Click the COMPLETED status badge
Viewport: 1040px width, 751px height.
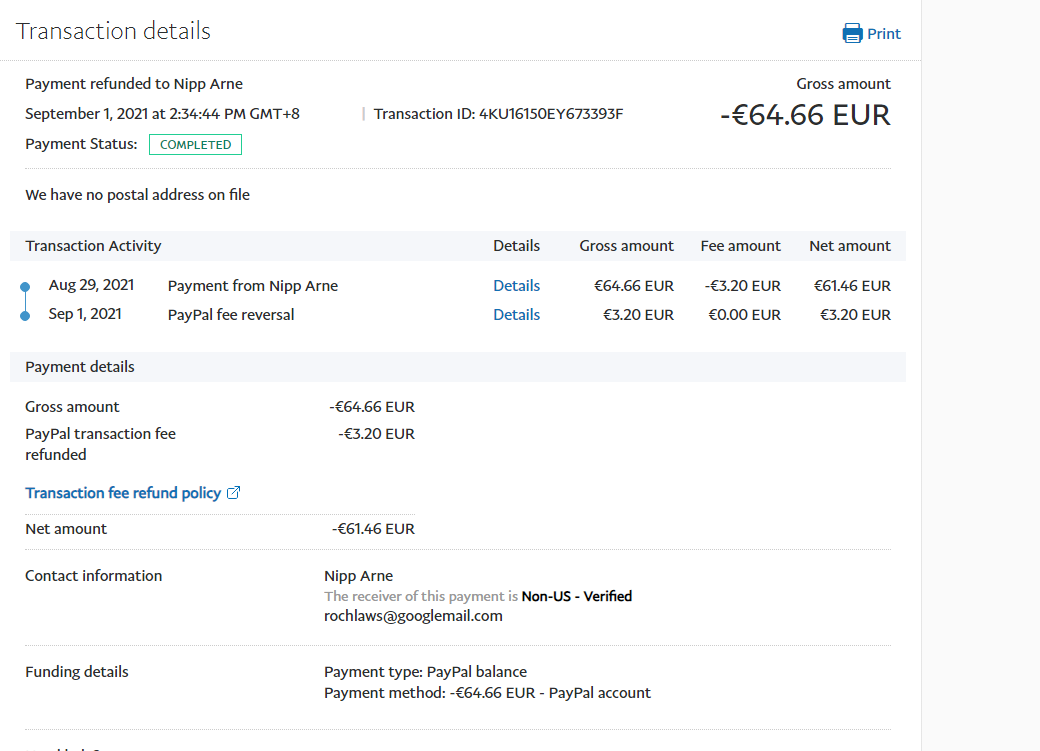click(x=195, y=145)
